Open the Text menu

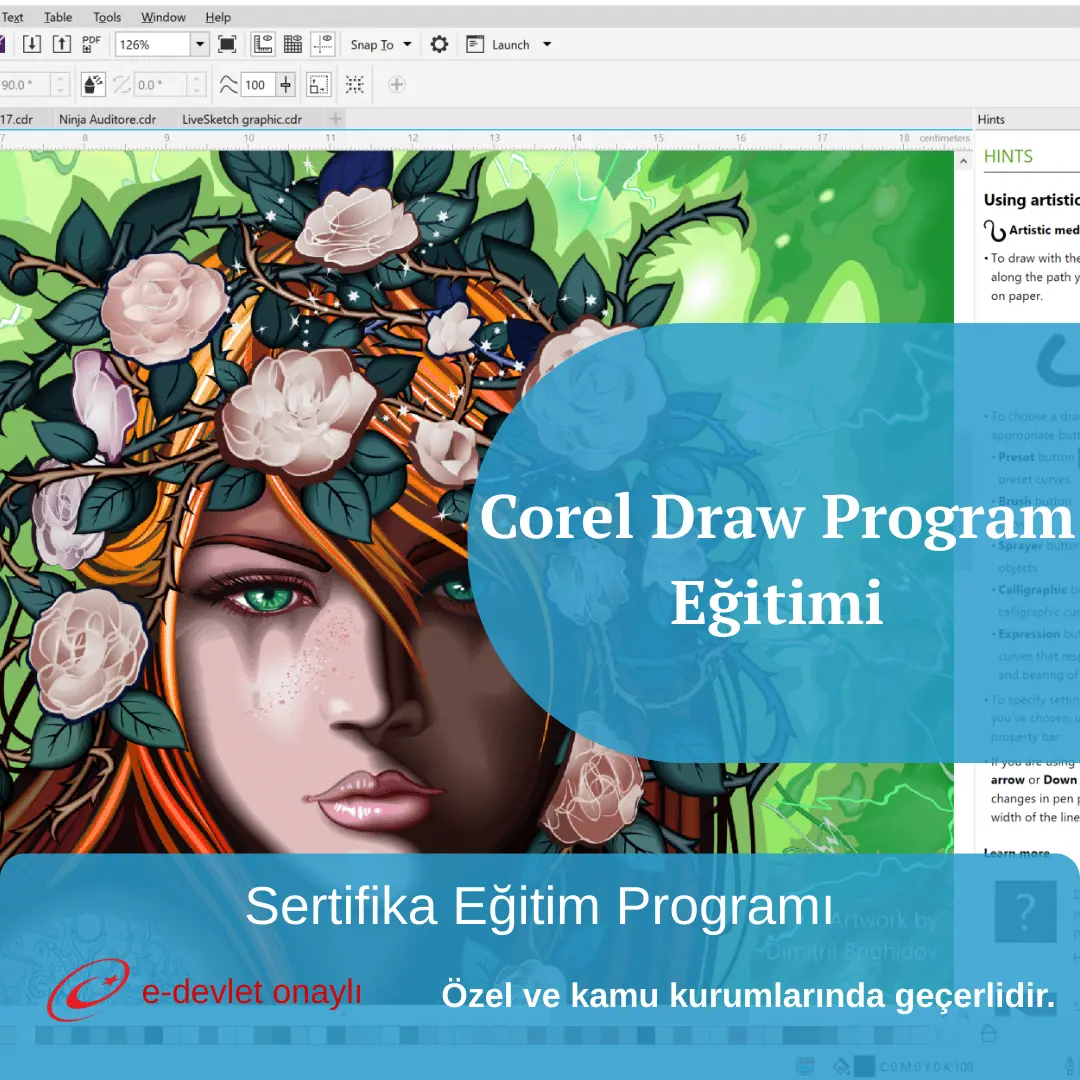[12, 17]
